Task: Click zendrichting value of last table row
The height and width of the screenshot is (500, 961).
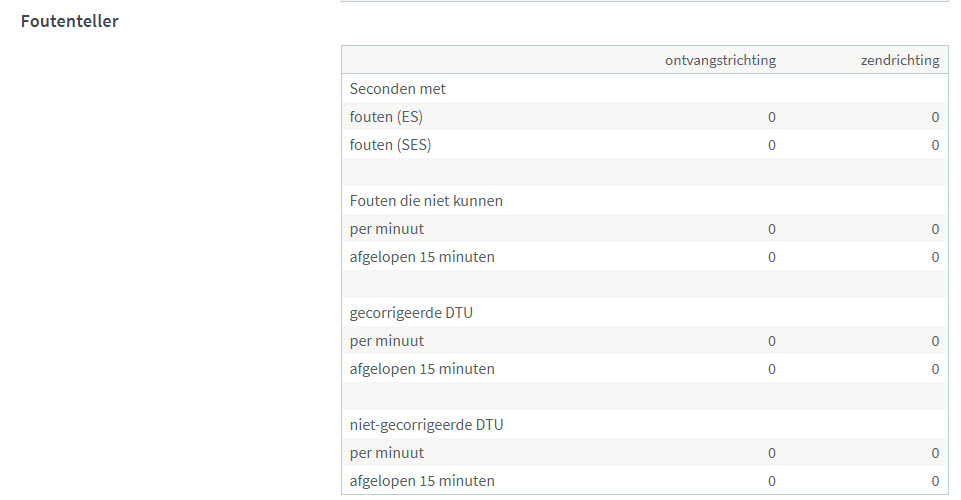Action: 935,481
